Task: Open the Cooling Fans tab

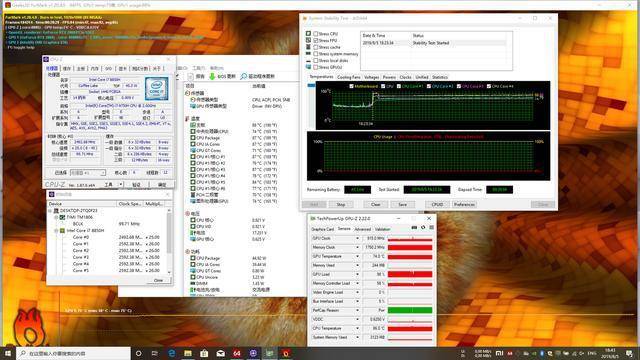Action: pos(349,77)
